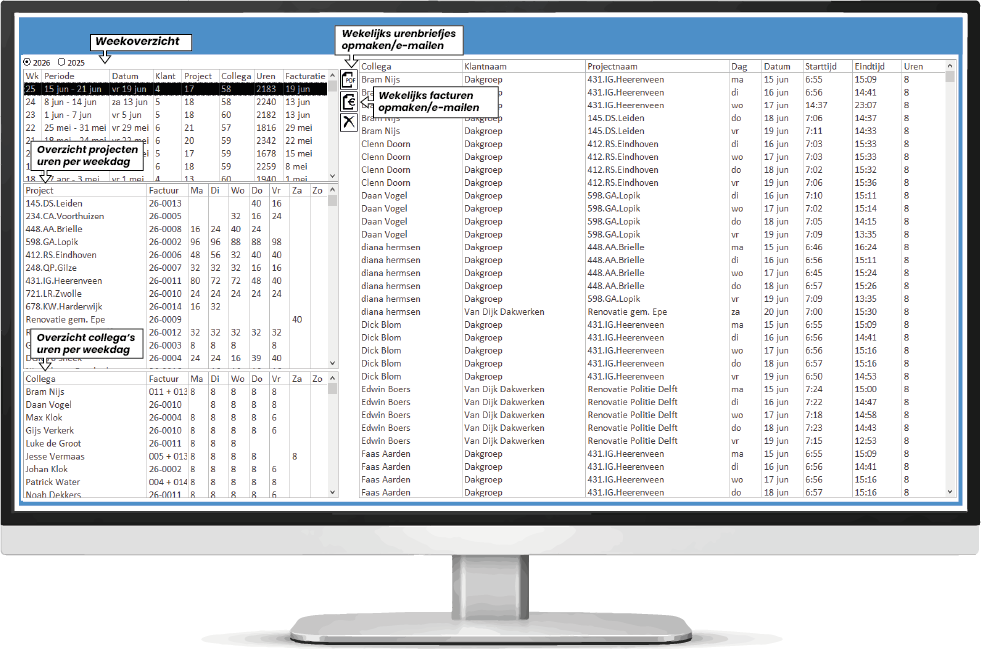The width and height of the screenshot is (981, 649).
Task: Click Daan Vogel detail row dated 19 jun
Action: (x=652, y=234)
